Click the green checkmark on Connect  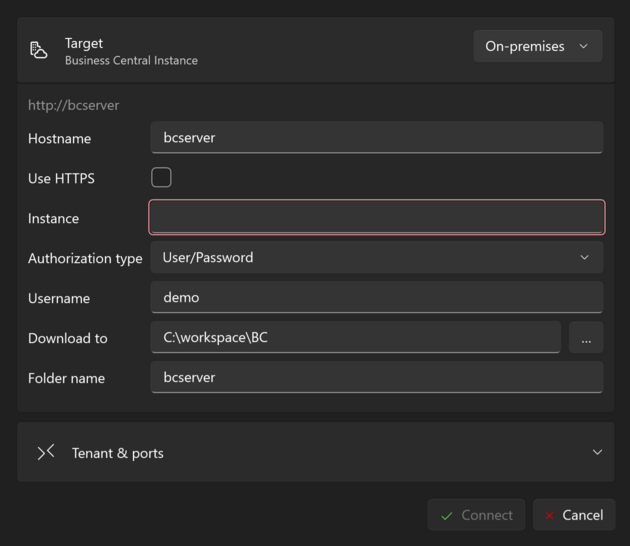click(447, 516)
